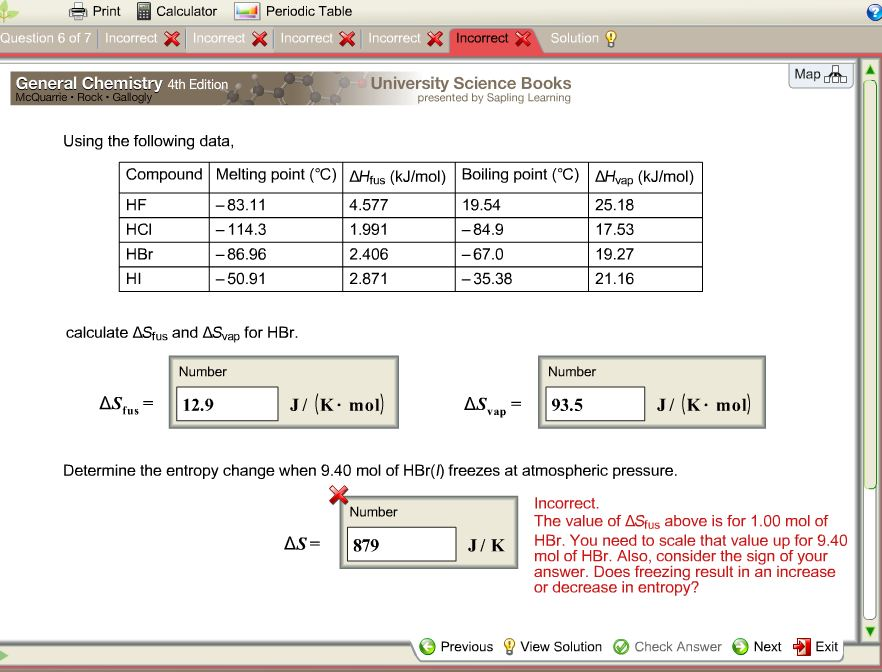Click the up arrow on the right scrollbar
882x672 pixels.
click(871, 69)
